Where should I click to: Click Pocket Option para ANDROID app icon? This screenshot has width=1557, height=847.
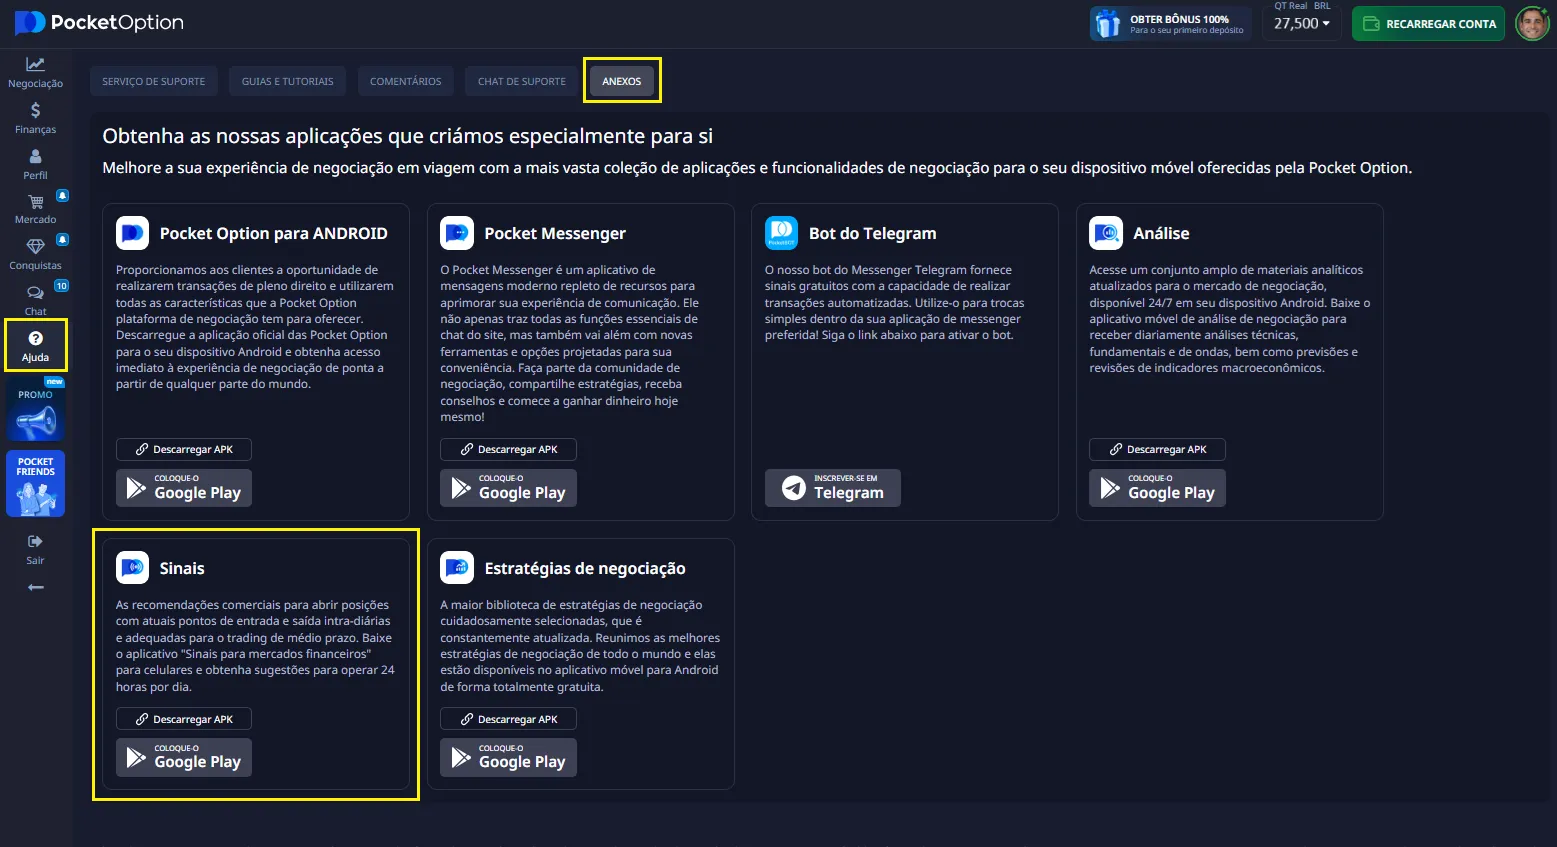(x=132, y=233)
